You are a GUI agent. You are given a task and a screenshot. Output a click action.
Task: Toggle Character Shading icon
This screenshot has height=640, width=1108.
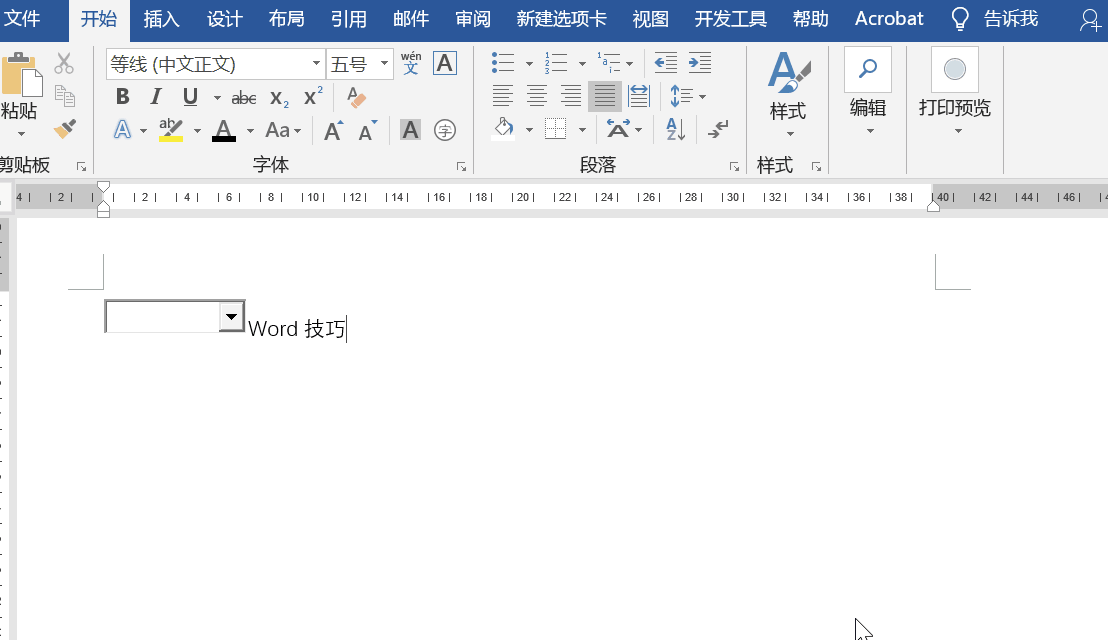[x=410, y=130]
